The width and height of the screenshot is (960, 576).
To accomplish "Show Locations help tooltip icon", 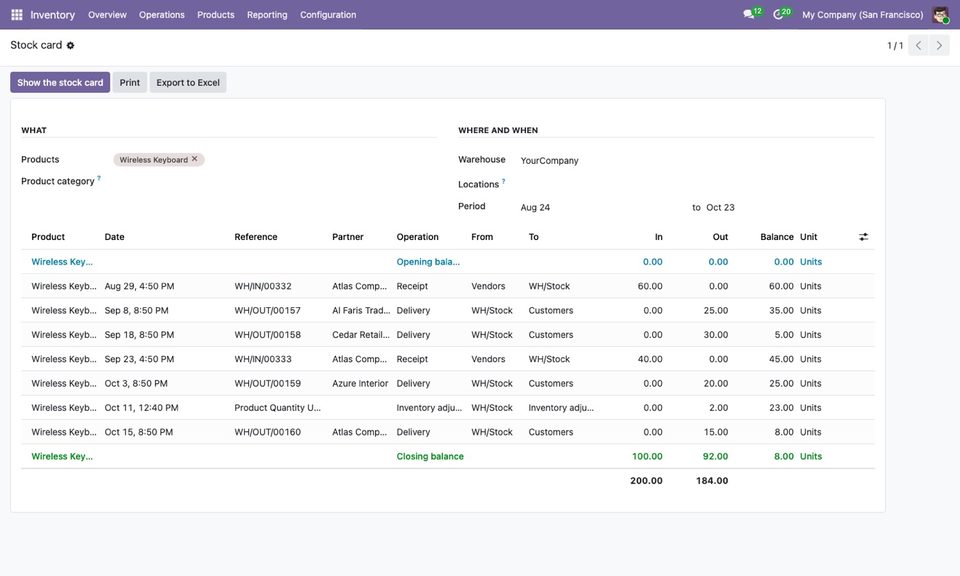I will coord(503,182).
